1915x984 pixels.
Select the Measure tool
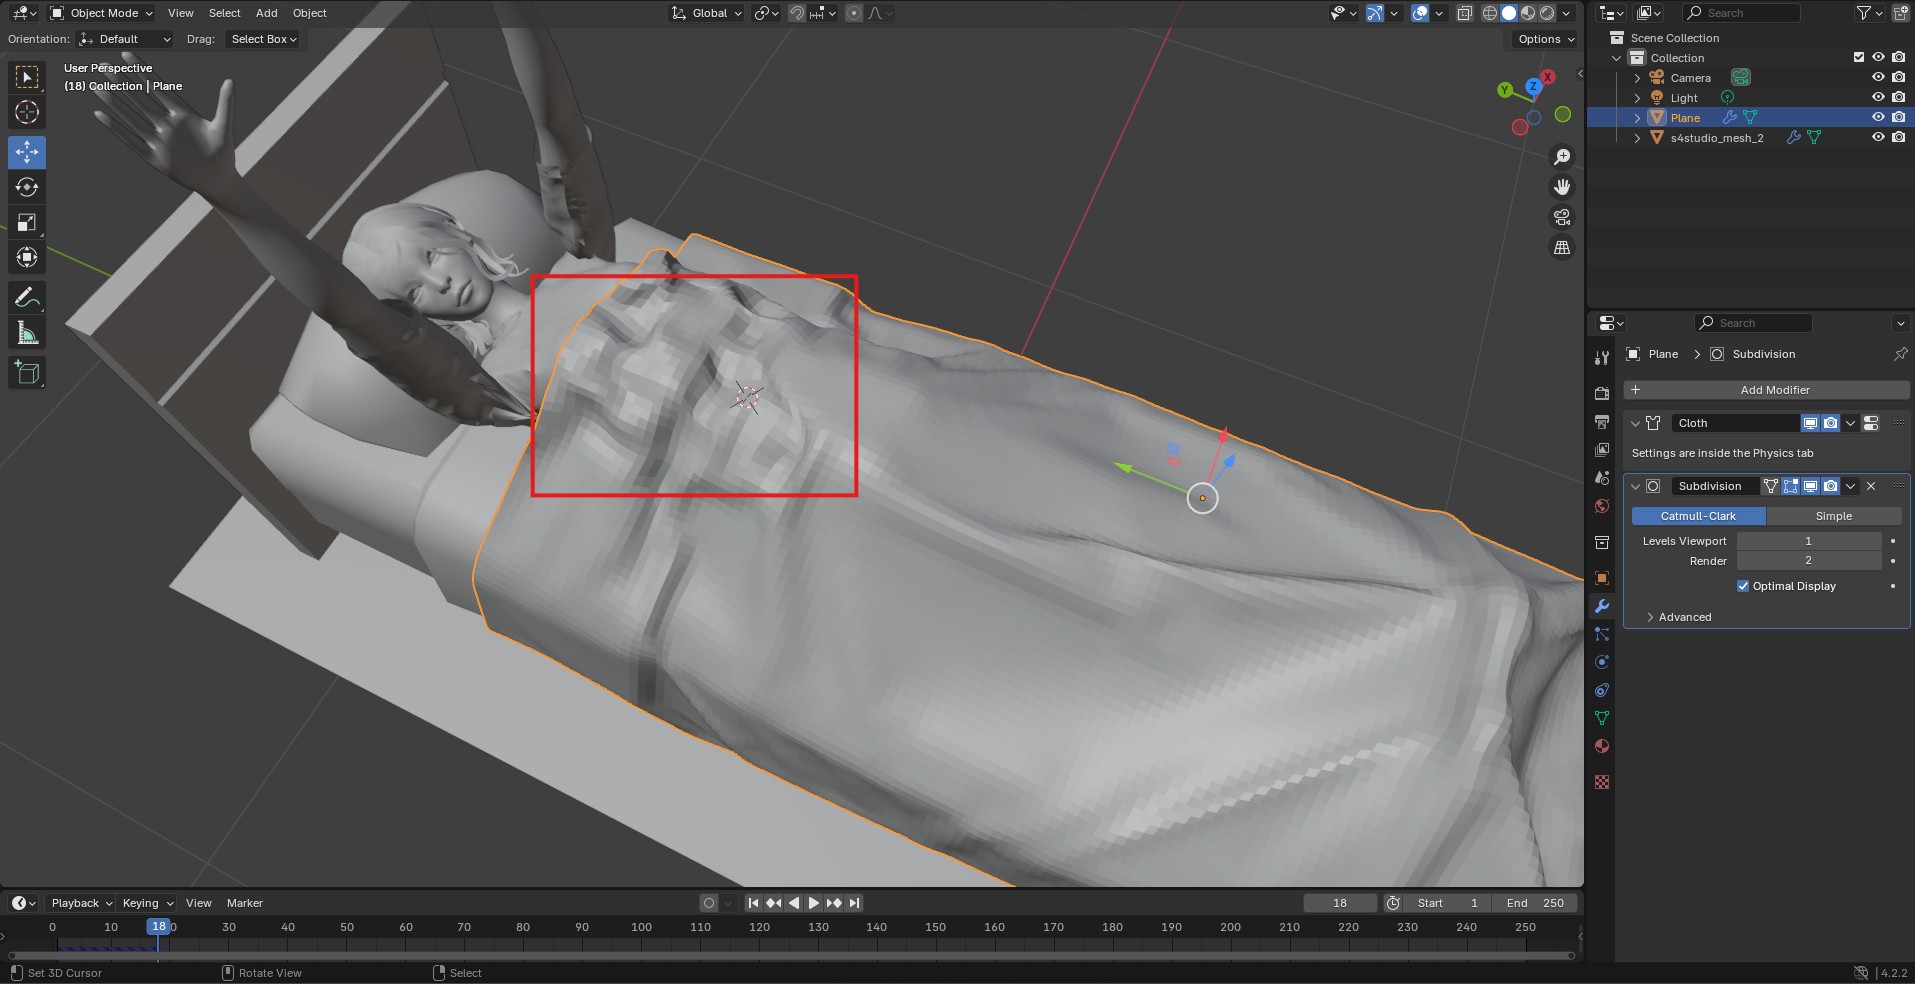pos(27,333)
